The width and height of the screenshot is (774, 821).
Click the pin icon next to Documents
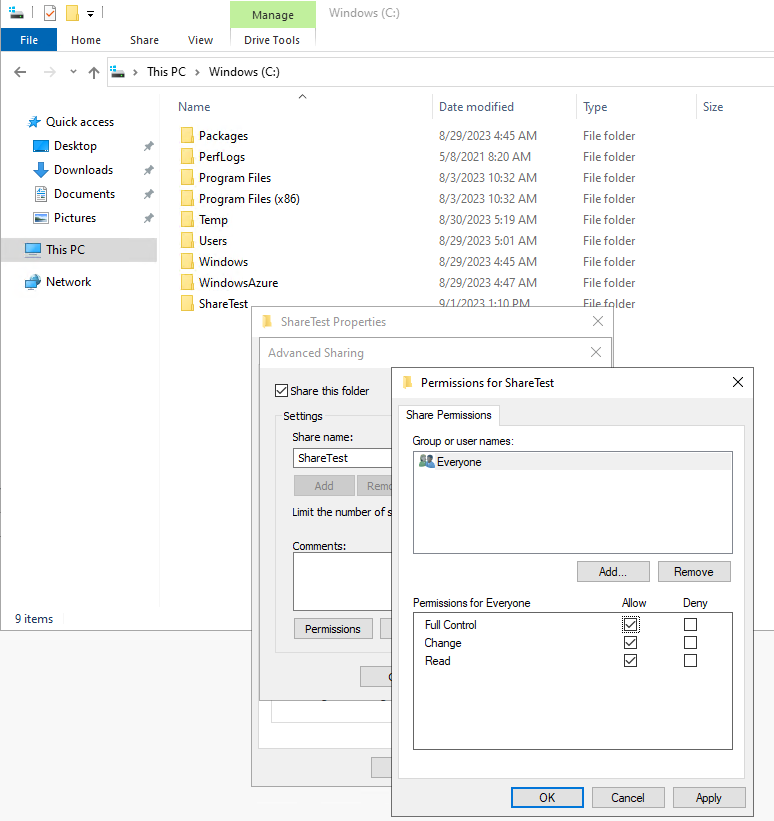(x=149, y=194)
